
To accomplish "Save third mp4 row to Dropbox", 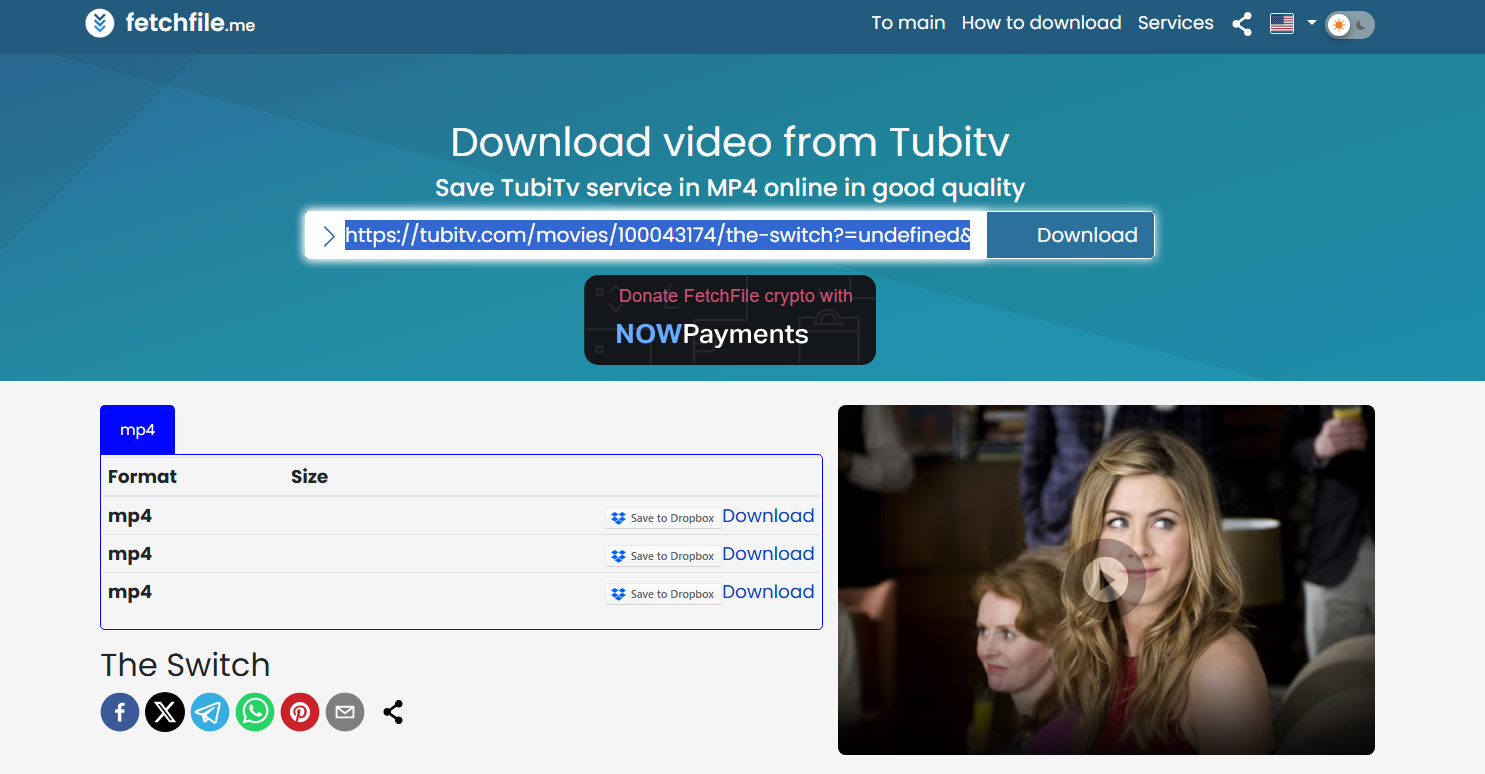I will (x=663, y=594).
